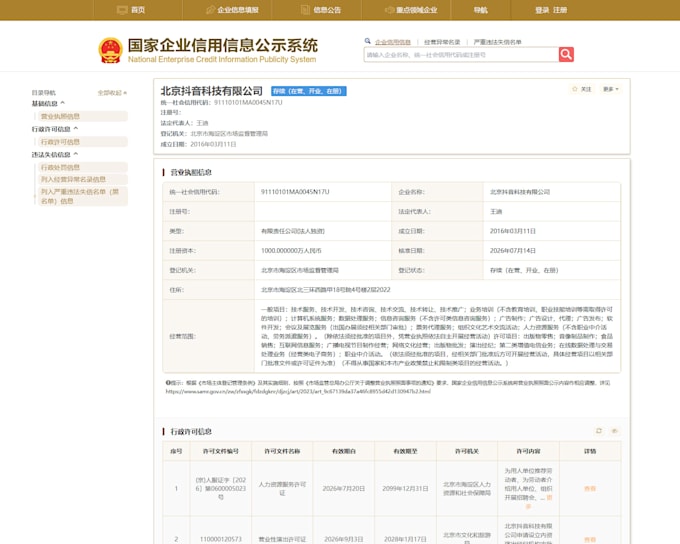Switch to the 严重违法失信名单 search tab
This screenshot has width=680, height=544.
pyautogui.click(x=497, y=42)
